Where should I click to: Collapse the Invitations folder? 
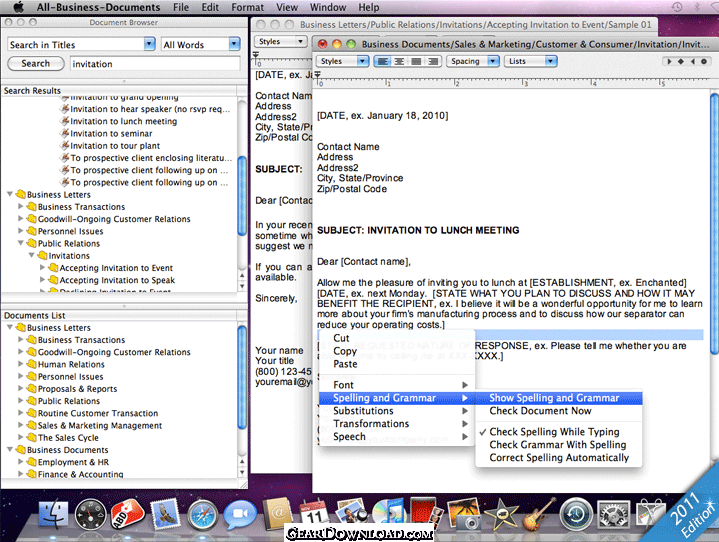(x=32, y=255)
